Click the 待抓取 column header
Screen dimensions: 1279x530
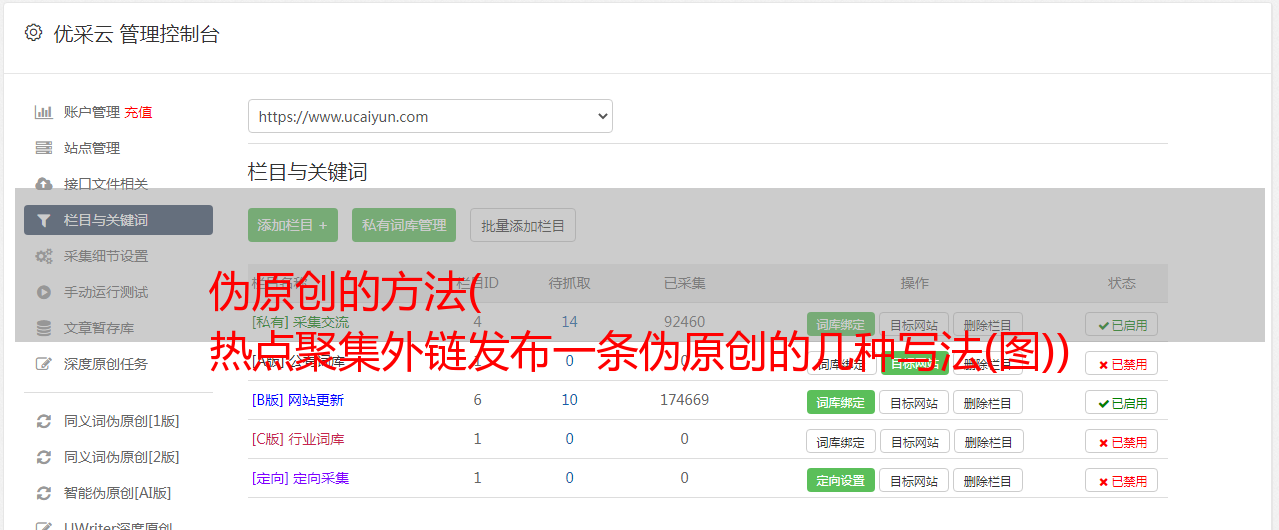(x=570, y=283)
